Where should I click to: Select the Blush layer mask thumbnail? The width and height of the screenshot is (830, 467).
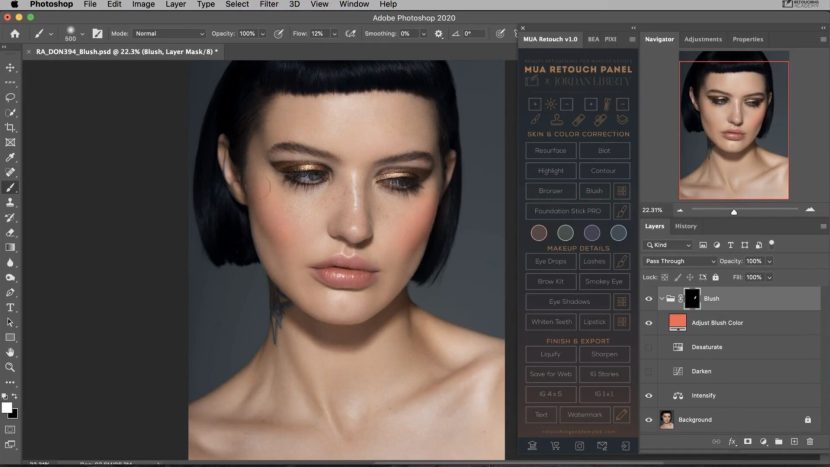[692, 299]
